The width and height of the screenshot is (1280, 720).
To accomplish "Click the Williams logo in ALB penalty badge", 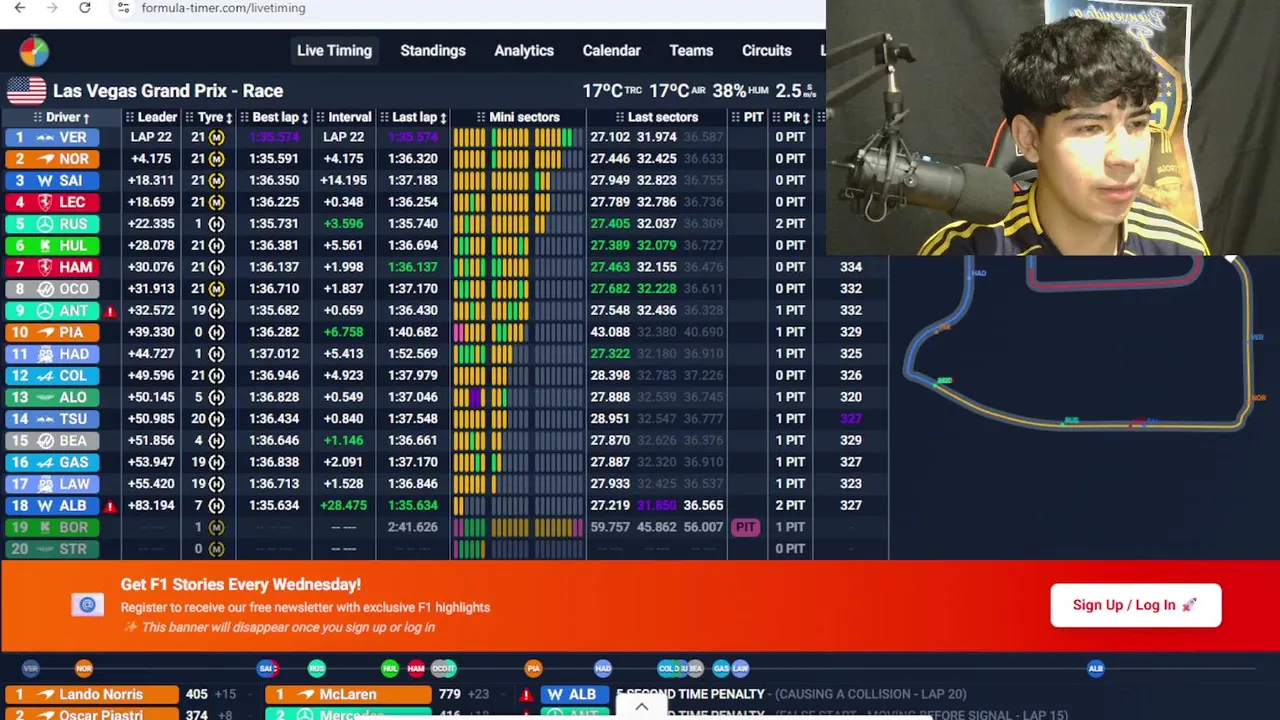I will (x=555, y=694).
